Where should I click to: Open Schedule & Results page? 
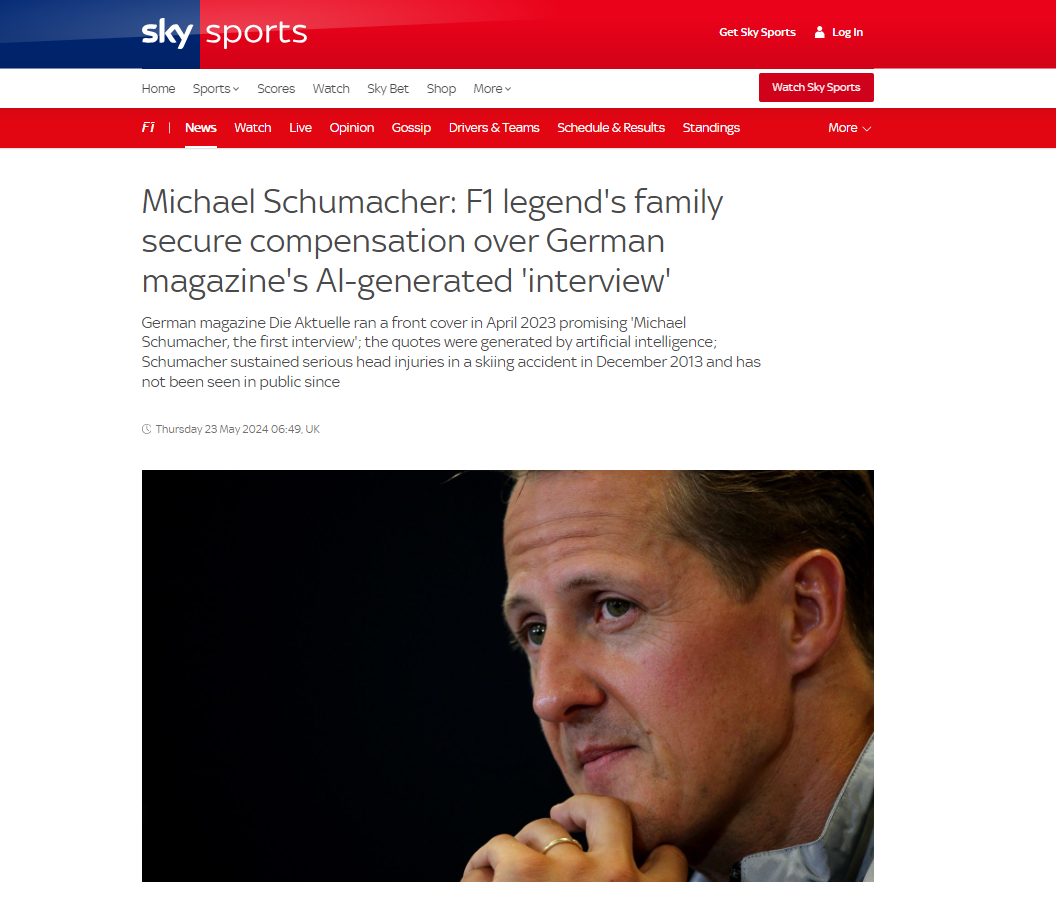tap(611, 128)
